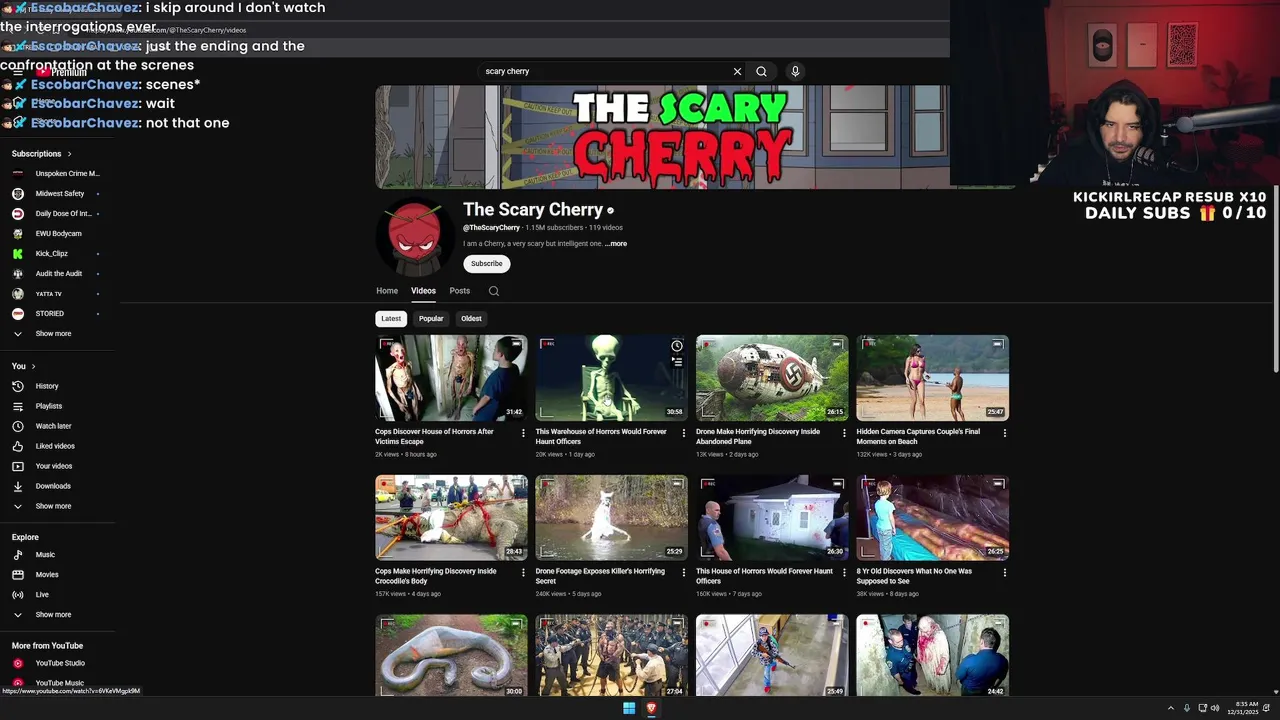Viewport: 1280px width, 720px height.
Task: Subscribe to The Scary Cherry channel
Action: coord(487,264)
